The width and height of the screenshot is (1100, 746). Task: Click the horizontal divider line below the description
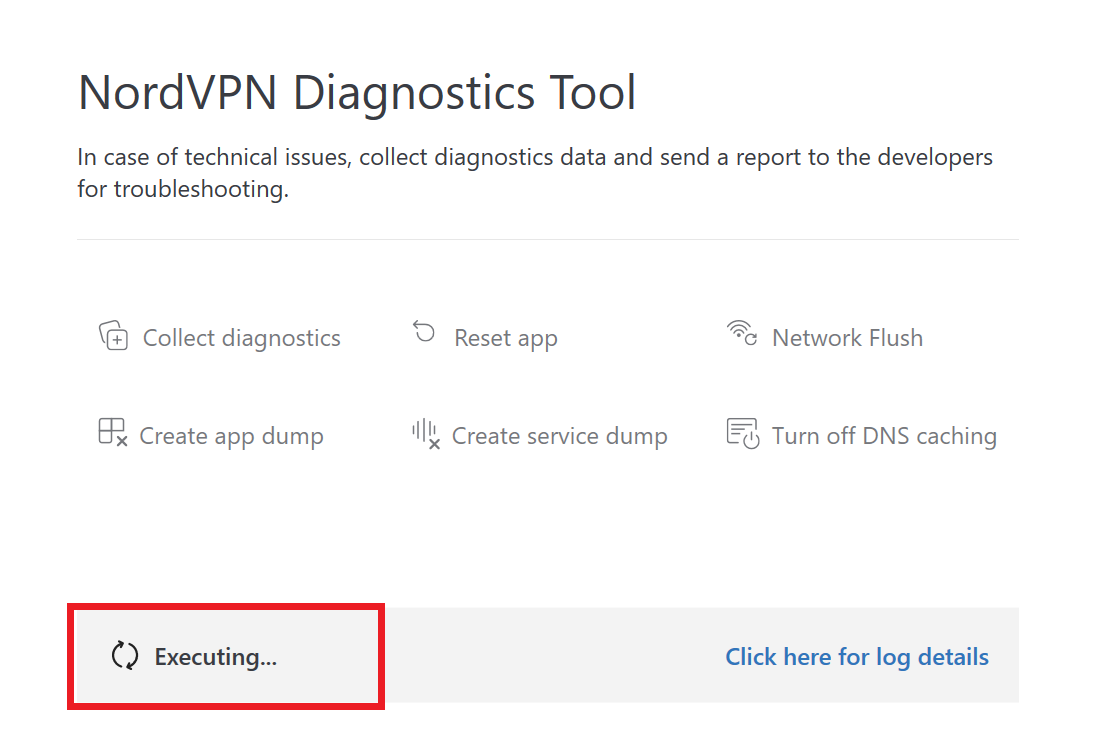pyautogui.click(x=547, y=240)
